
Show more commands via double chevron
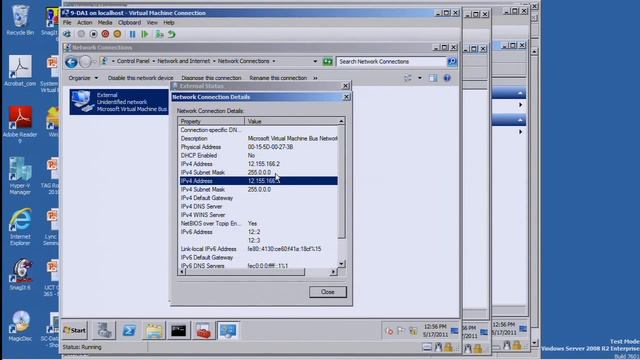(315, 78)
